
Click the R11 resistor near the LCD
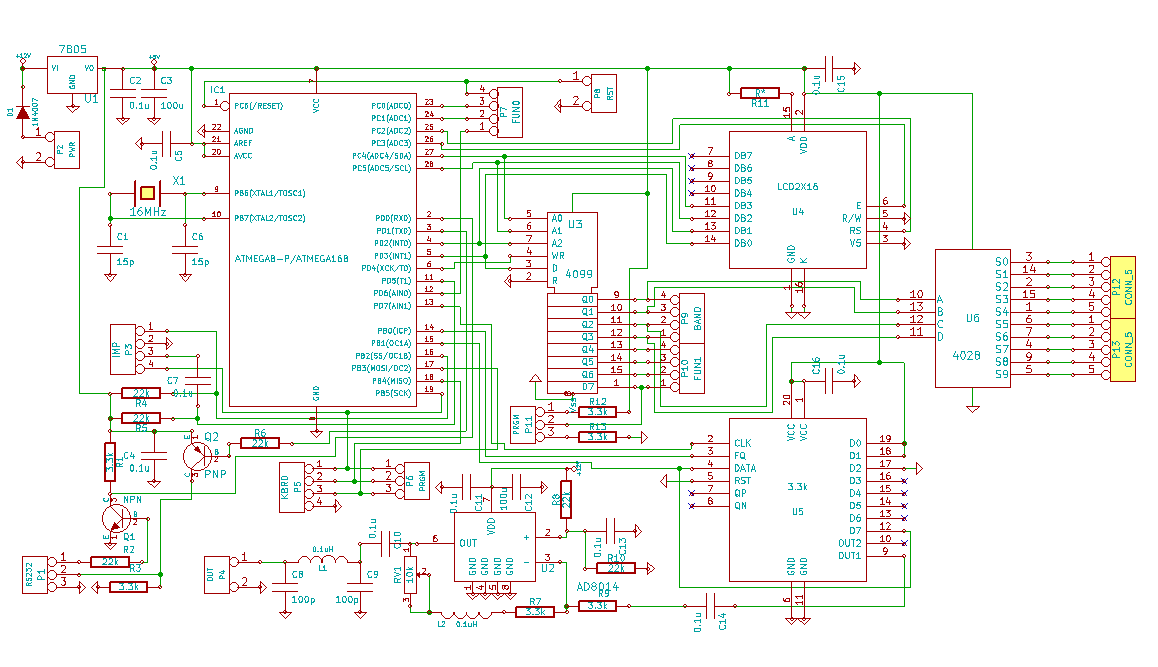760,93
